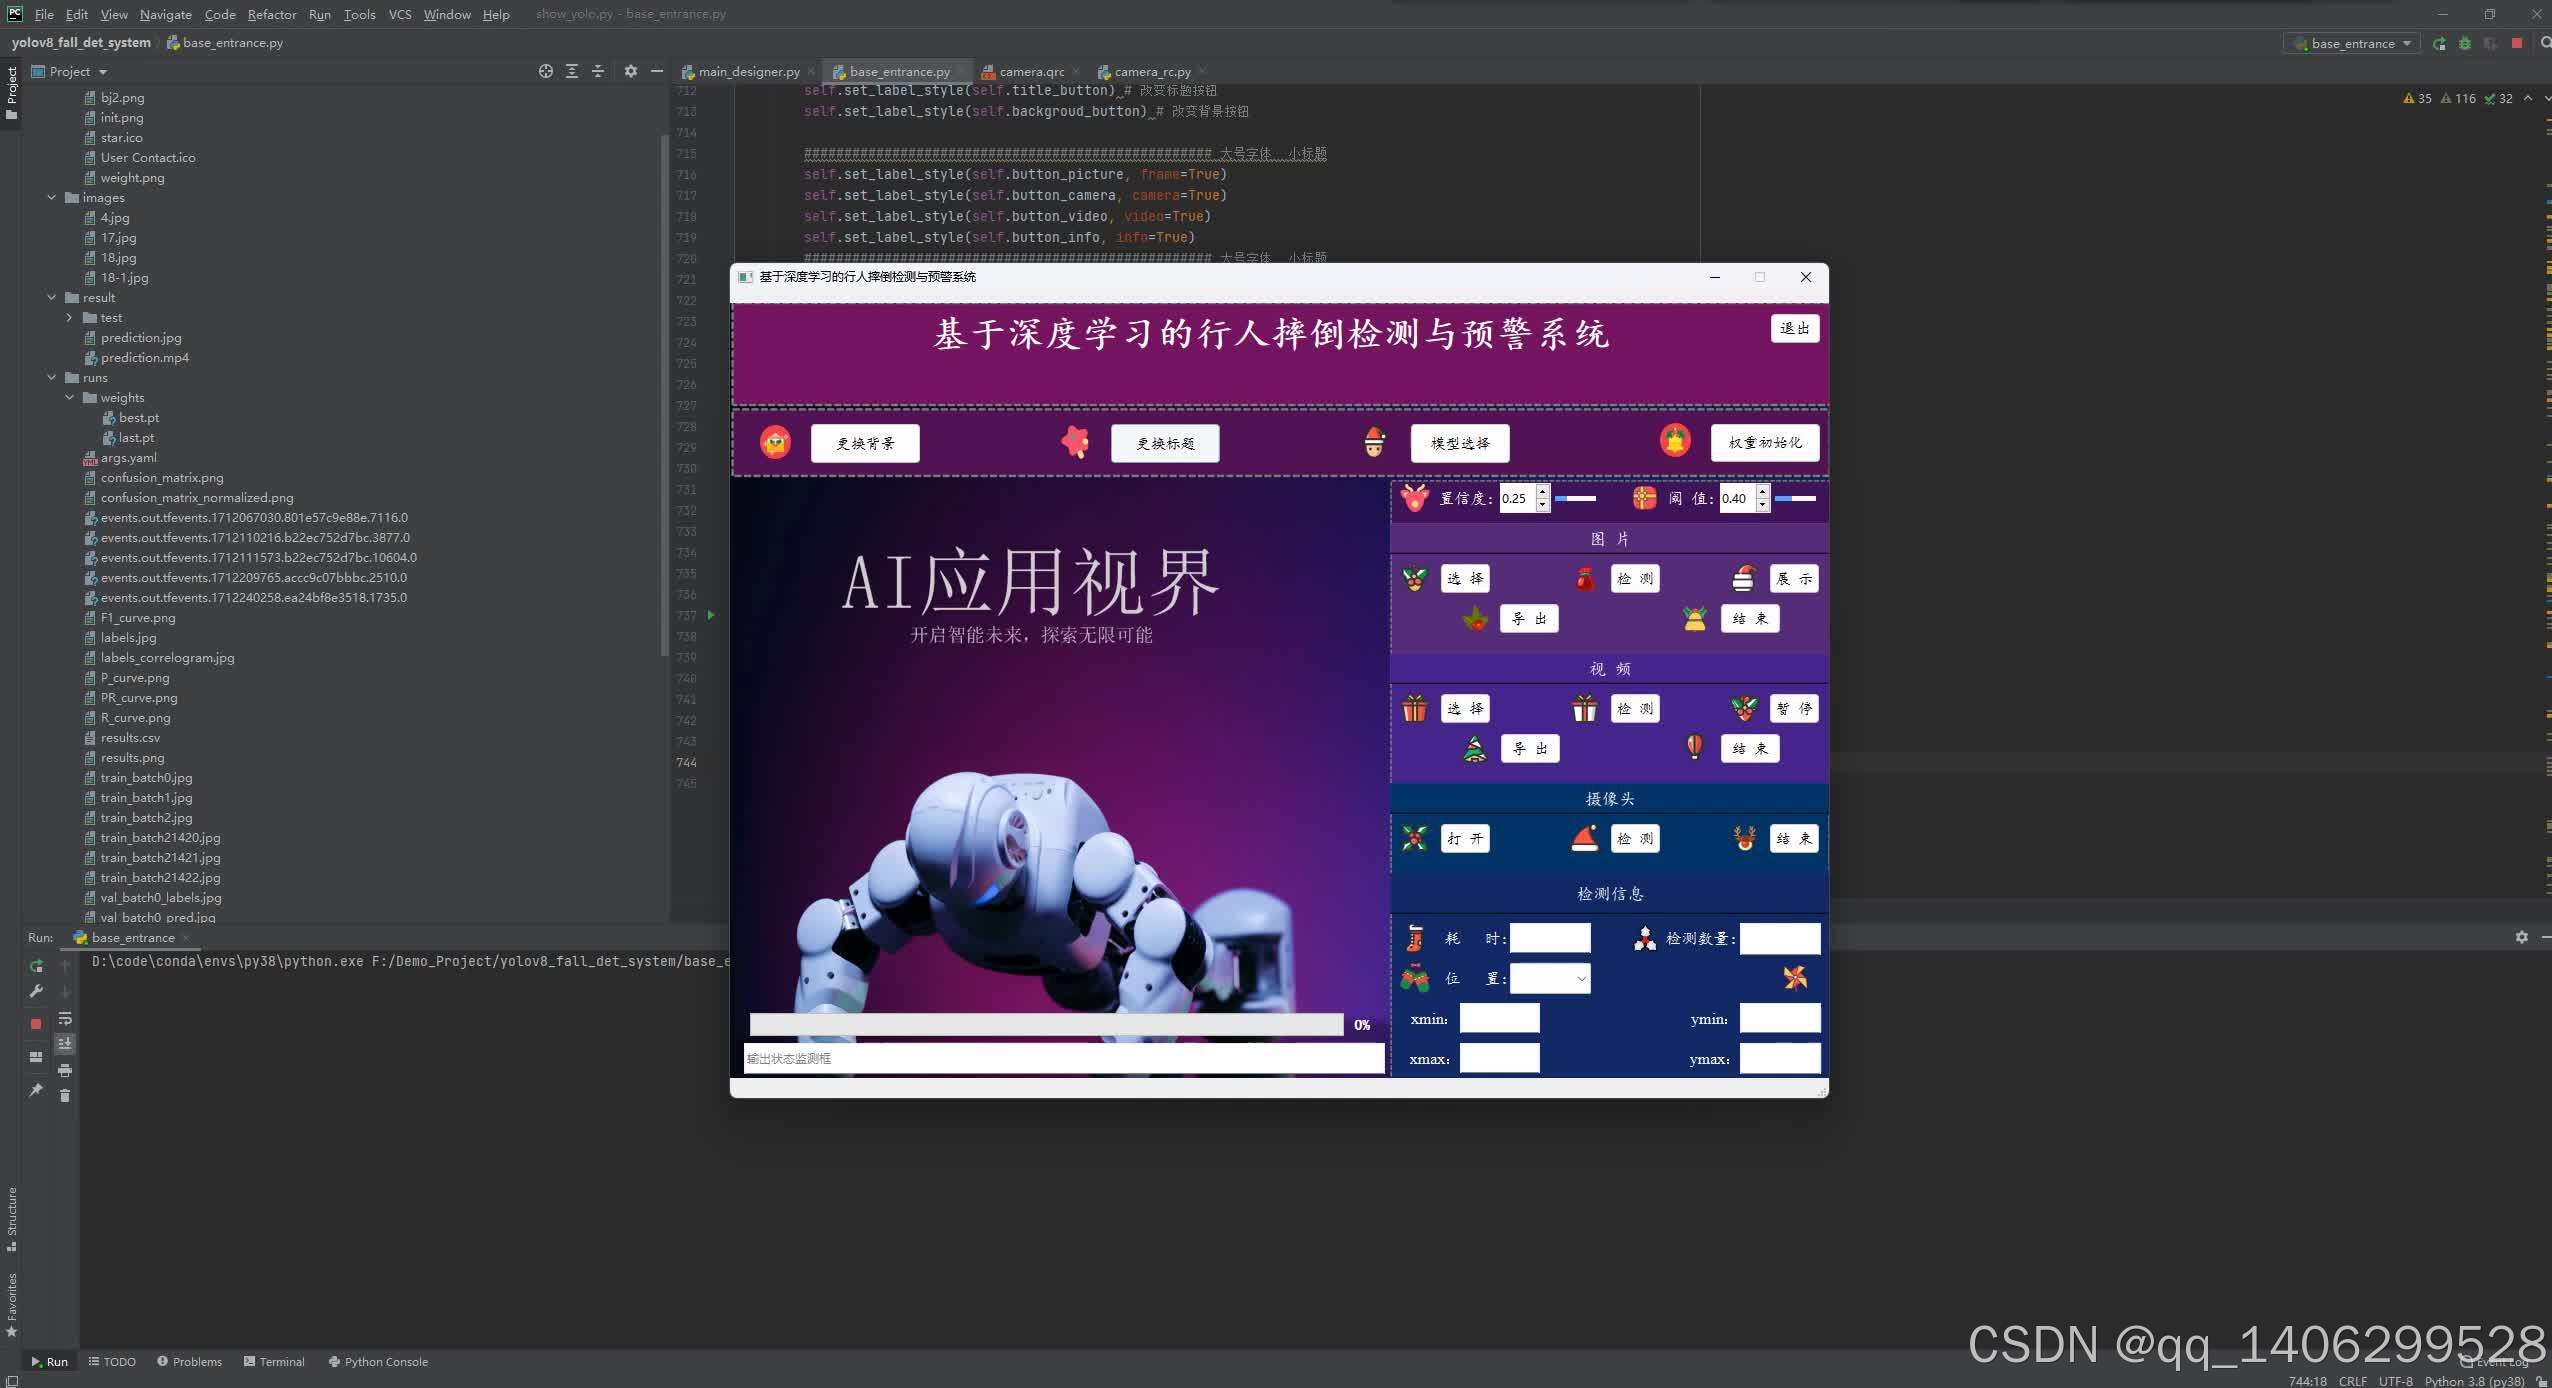The height and width of the screenshot is (1388, 2552).
Task: Click the 退出 button
Action: pyautogui.click(x=1794, y=329)
